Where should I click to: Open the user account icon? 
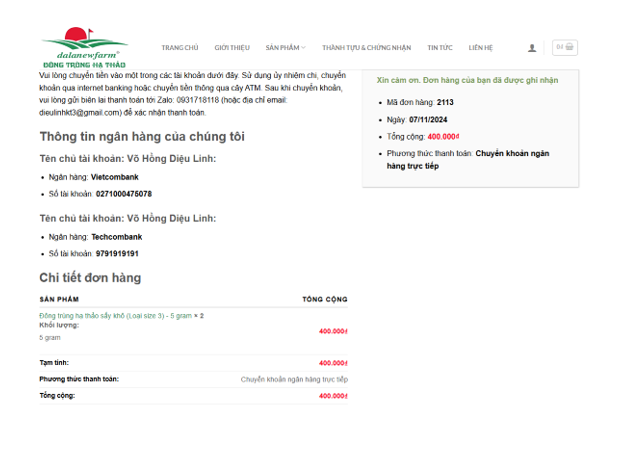coord(532,48)
